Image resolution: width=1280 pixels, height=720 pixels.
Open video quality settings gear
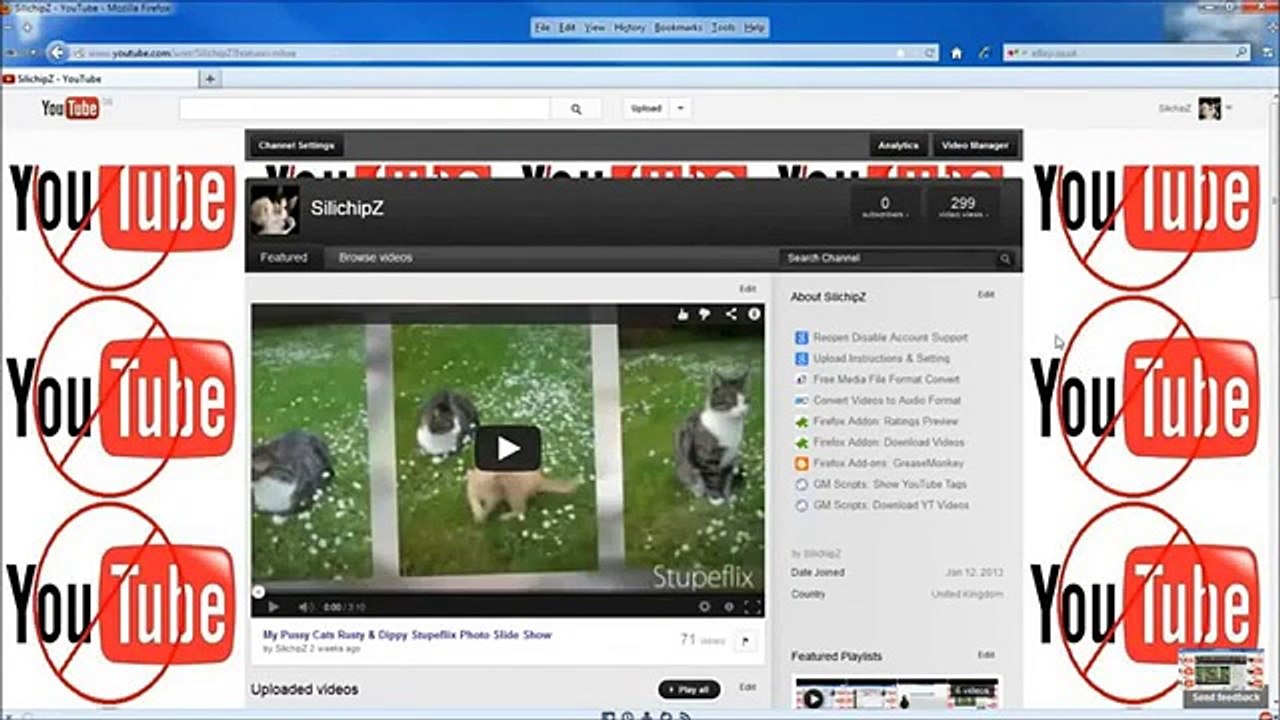[704, 606]
